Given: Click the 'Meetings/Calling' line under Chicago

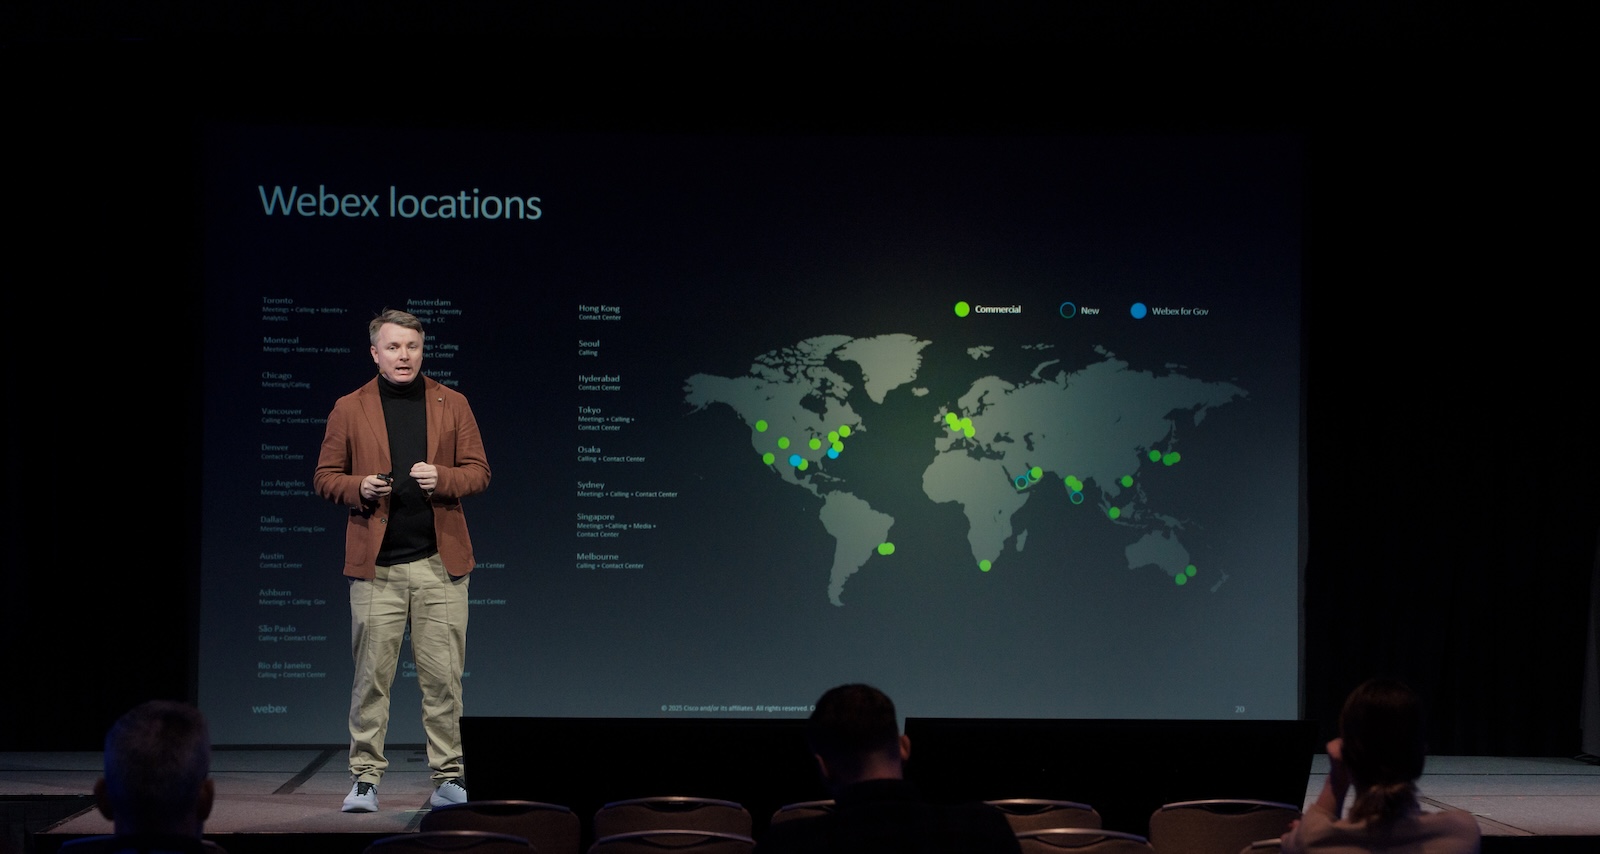Looking at the screenshot, I should [286, 384].
